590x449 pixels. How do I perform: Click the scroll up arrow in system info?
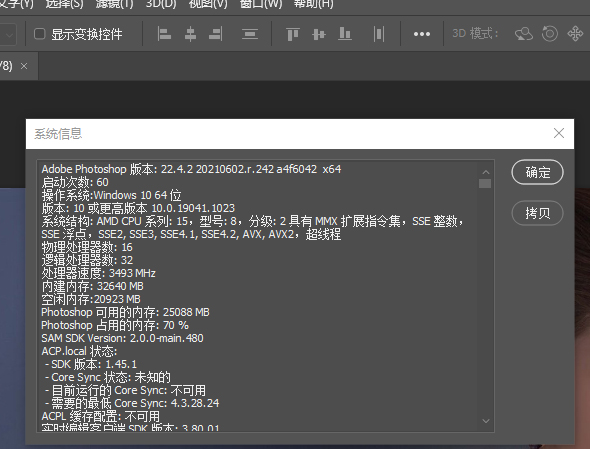[x=485, y=172]
